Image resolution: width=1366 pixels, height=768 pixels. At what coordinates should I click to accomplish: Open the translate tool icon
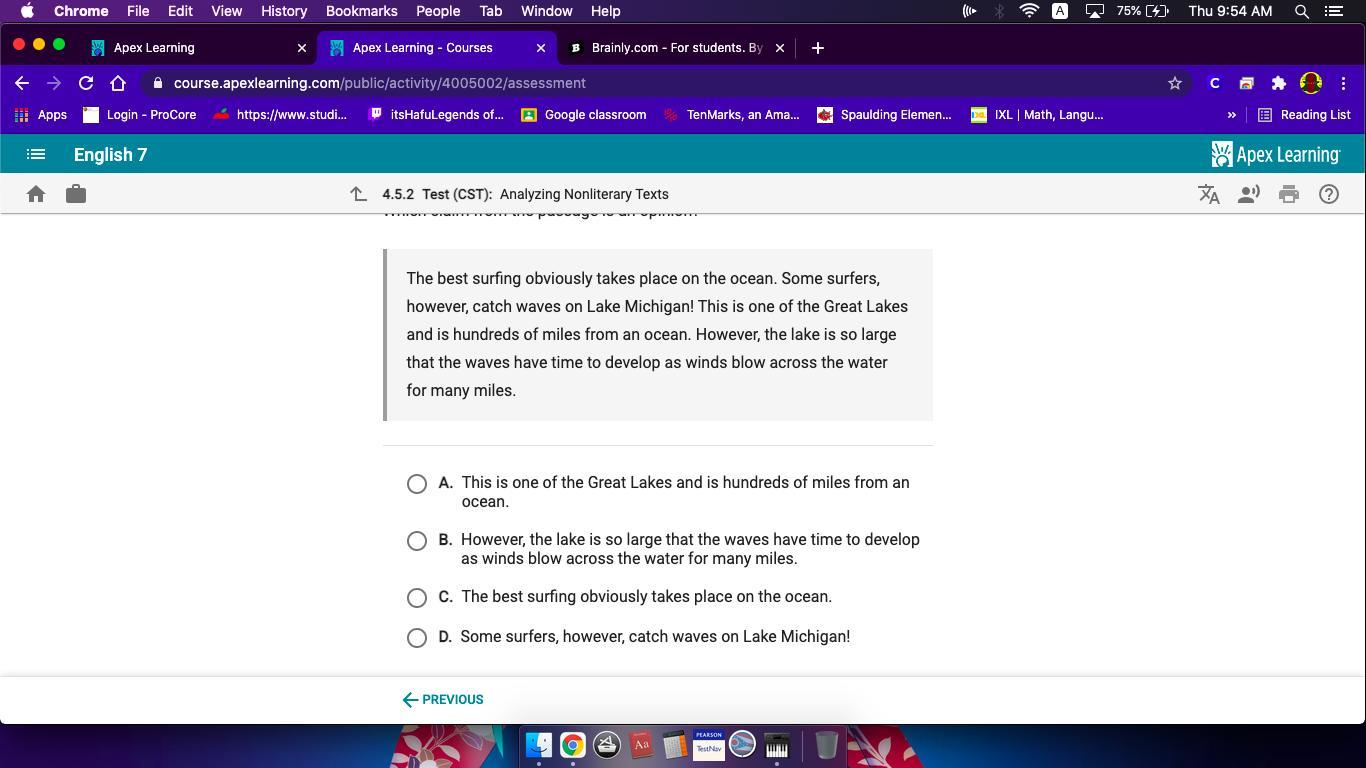pos(1209,194)
